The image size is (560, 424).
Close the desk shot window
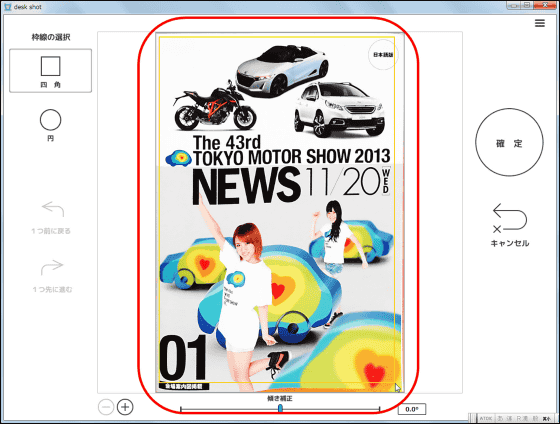545,5
